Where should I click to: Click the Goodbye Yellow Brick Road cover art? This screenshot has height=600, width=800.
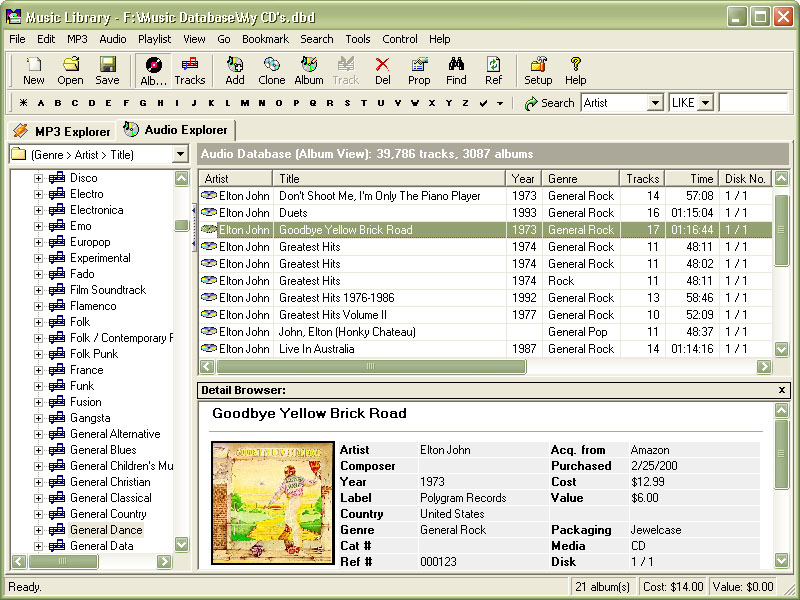click(273, 503)
